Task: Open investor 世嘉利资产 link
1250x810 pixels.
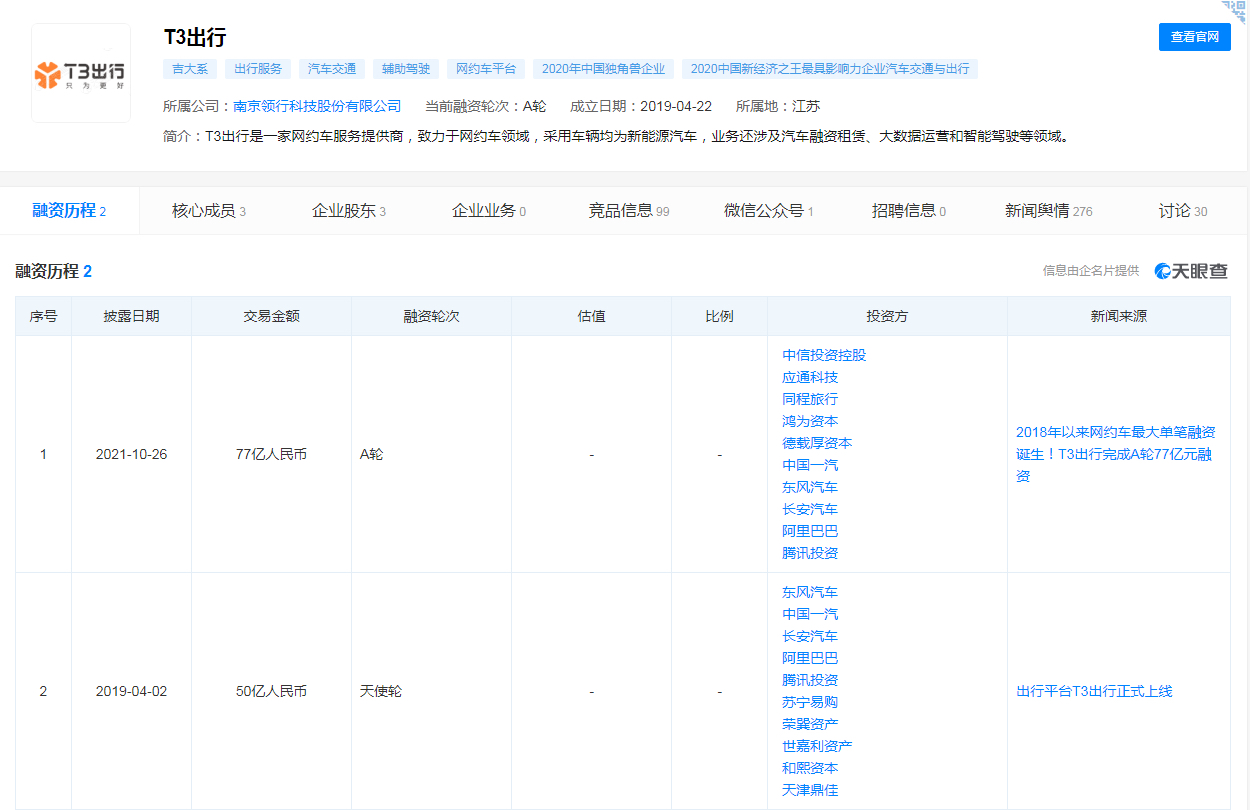Action: 817,746
